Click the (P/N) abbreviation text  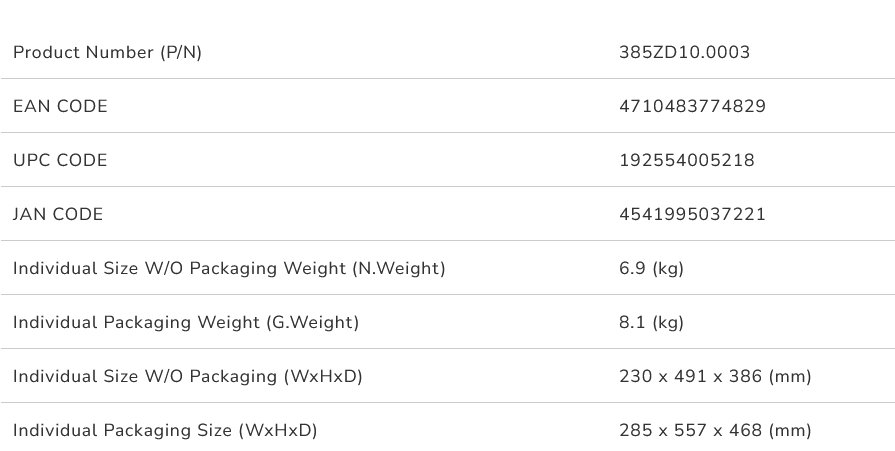point(181,52)
